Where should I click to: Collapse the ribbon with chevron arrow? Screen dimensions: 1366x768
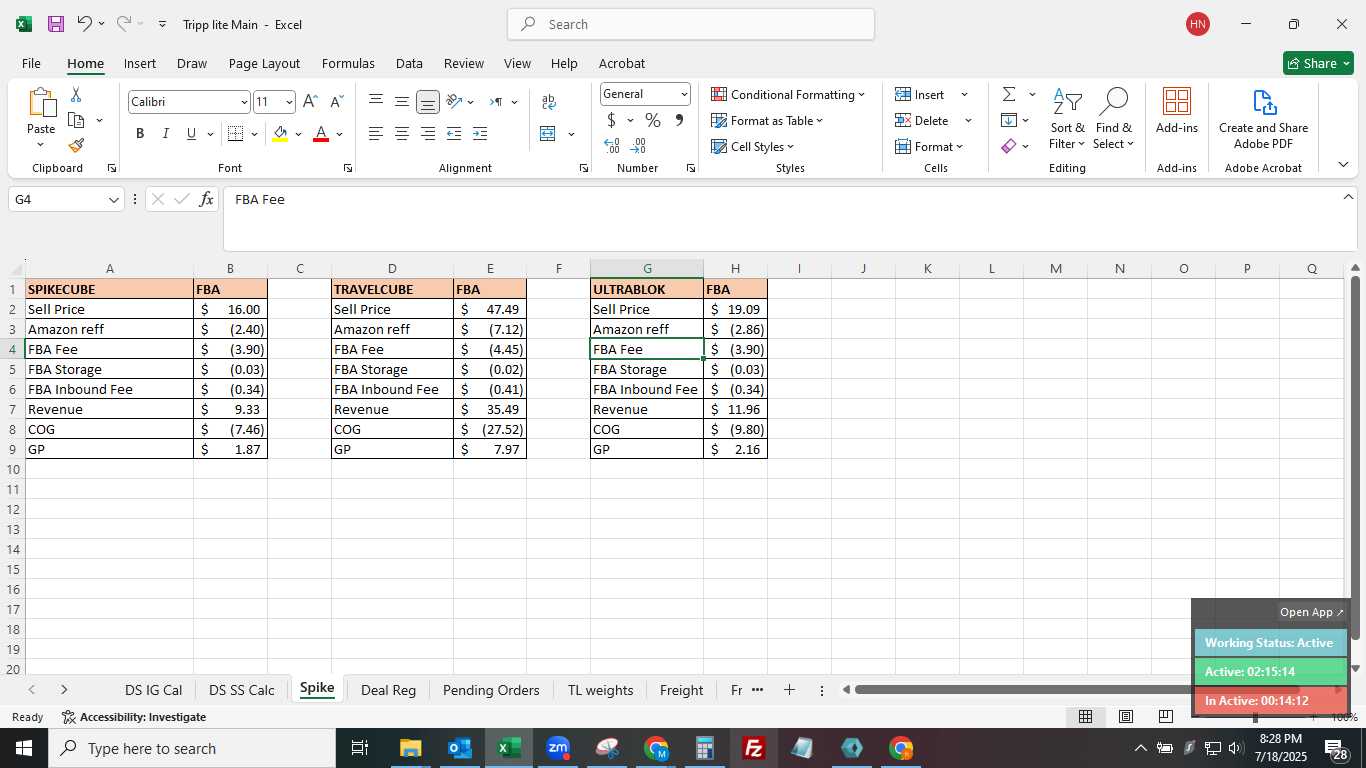click(x=1343, y=165)
